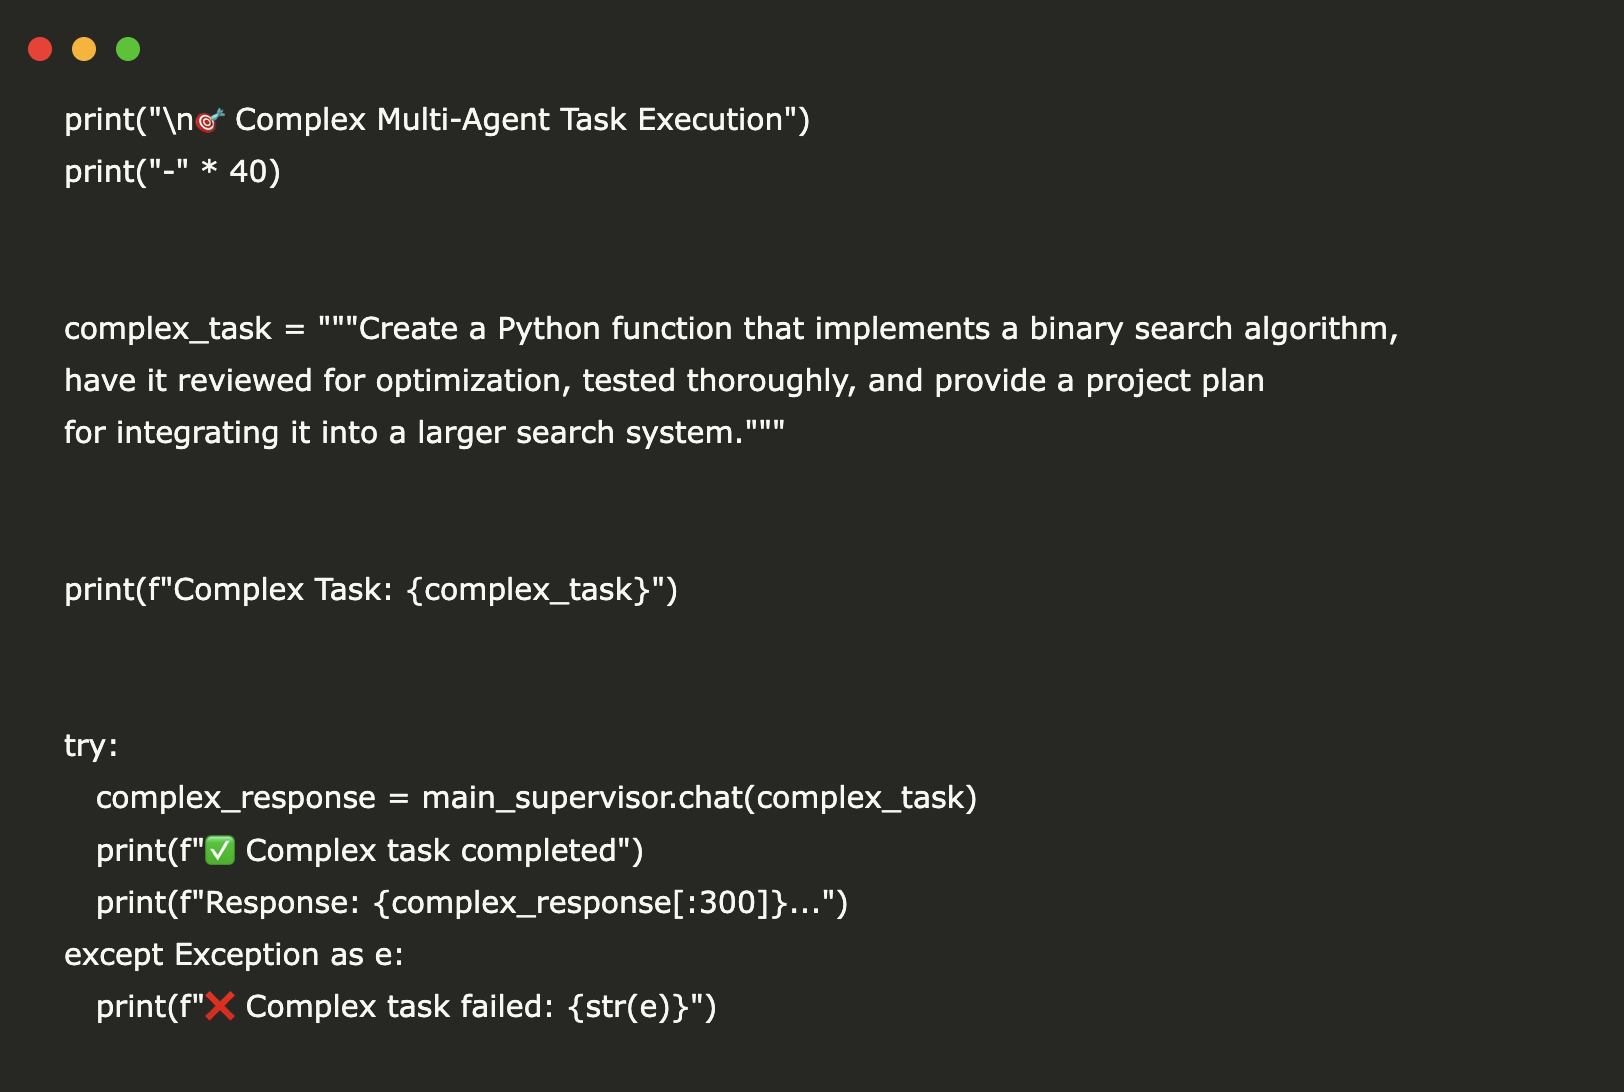Screen dimensions: 1624x1092
Task: Click the complex_task variable assignment name
Action: (x=167, y=329)
